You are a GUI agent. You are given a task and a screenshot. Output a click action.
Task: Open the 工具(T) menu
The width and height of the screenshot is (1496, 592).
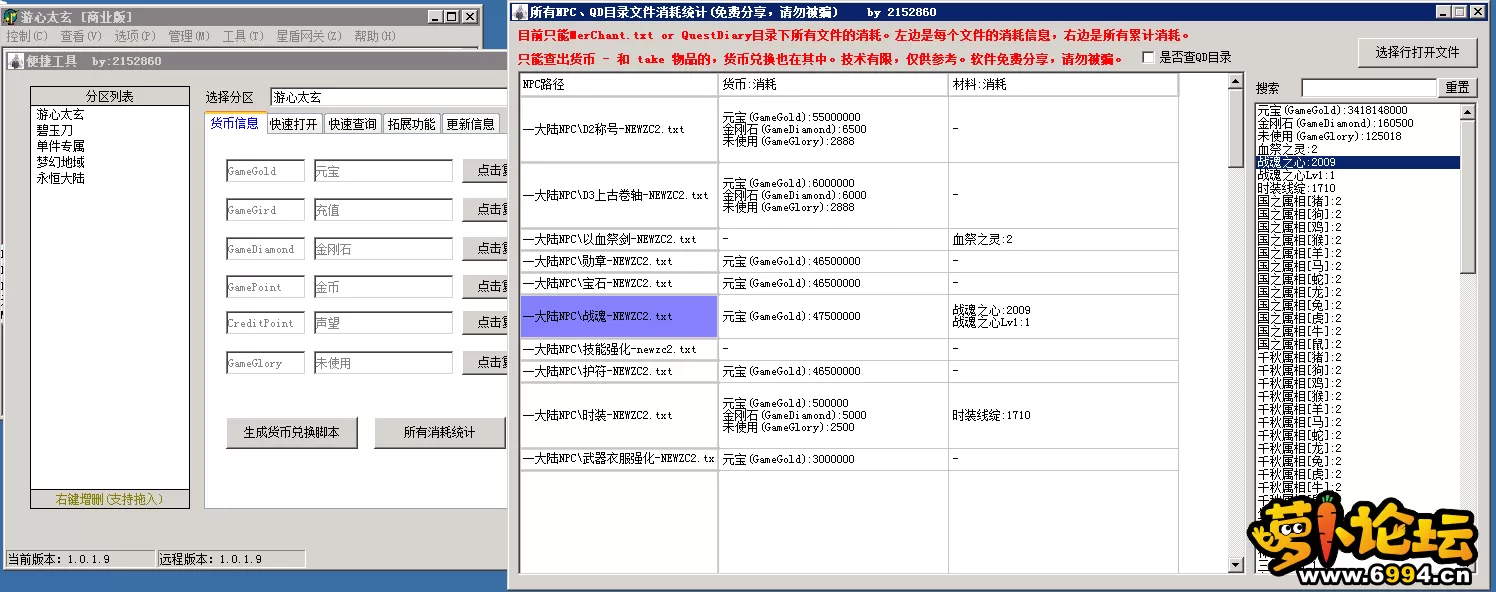243,36
